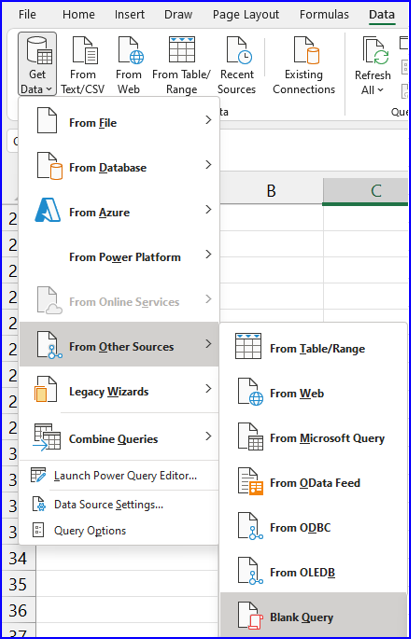This screenshot has height=639, width=411.
Task: Expand the From File submenu arrow
Action: (x=208, y=120)
